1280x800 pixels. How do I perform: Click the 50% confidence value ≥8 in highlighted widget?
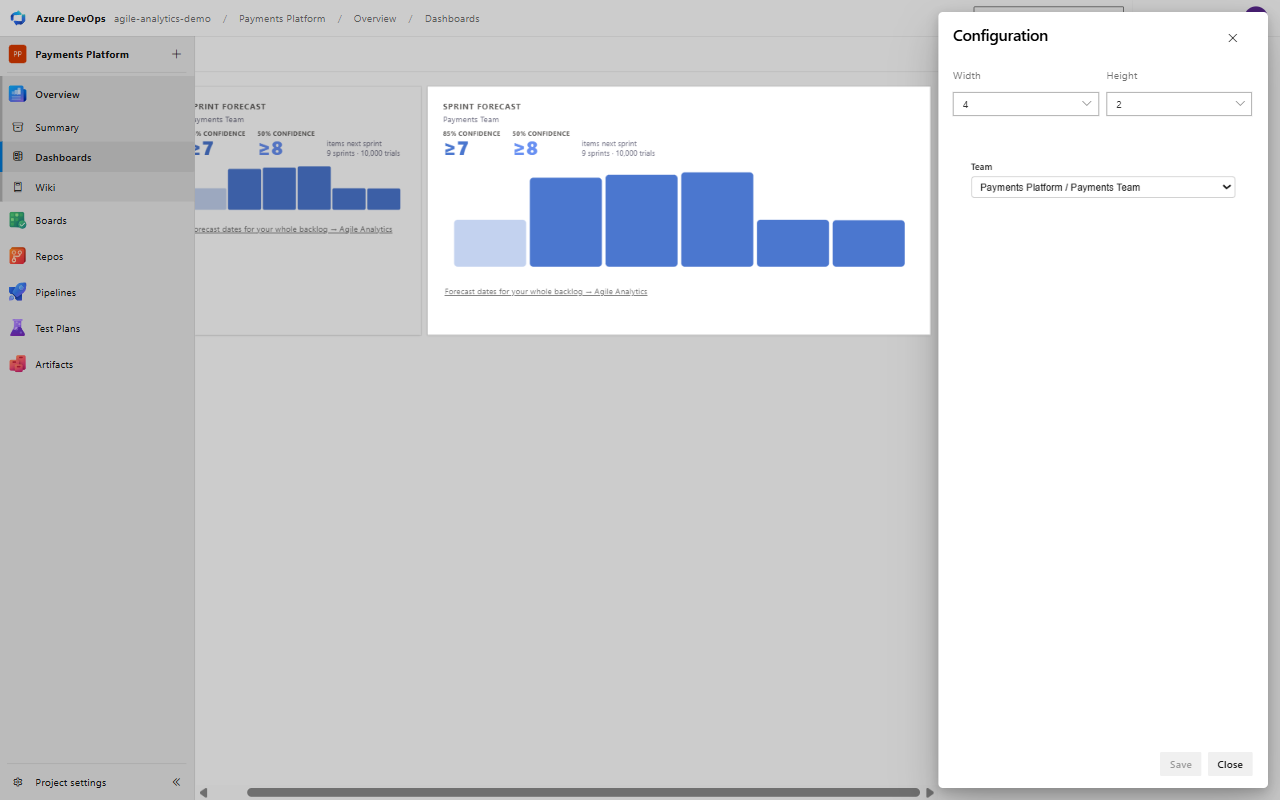pos(525,148)
